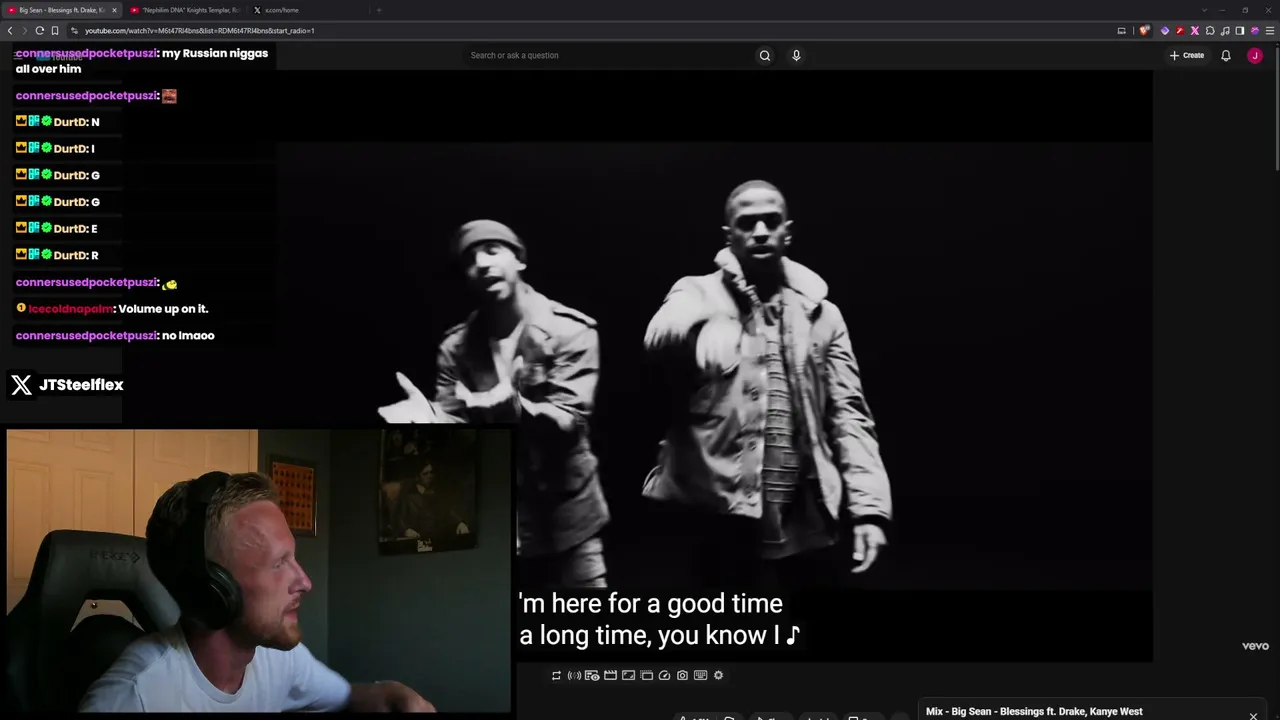Switch to the Nephilim DNA Knights Templar tab
This screenshot has height=720, width=1280.
[185, 10]
